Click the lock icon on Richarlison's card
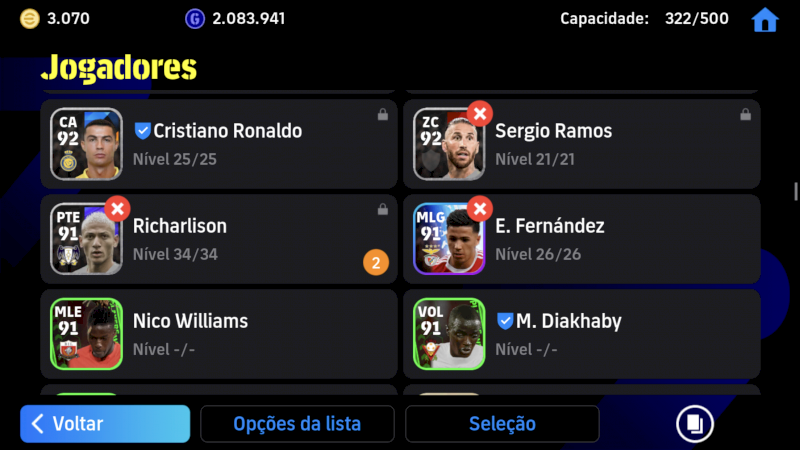800x450 pixels. 383,209
